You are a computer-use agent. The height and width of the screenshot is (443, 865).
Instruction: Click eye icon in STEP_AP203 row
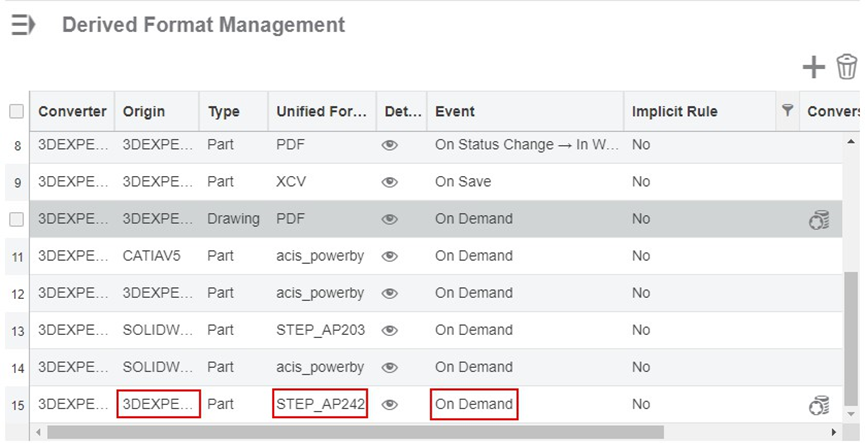tap(389, 330)
